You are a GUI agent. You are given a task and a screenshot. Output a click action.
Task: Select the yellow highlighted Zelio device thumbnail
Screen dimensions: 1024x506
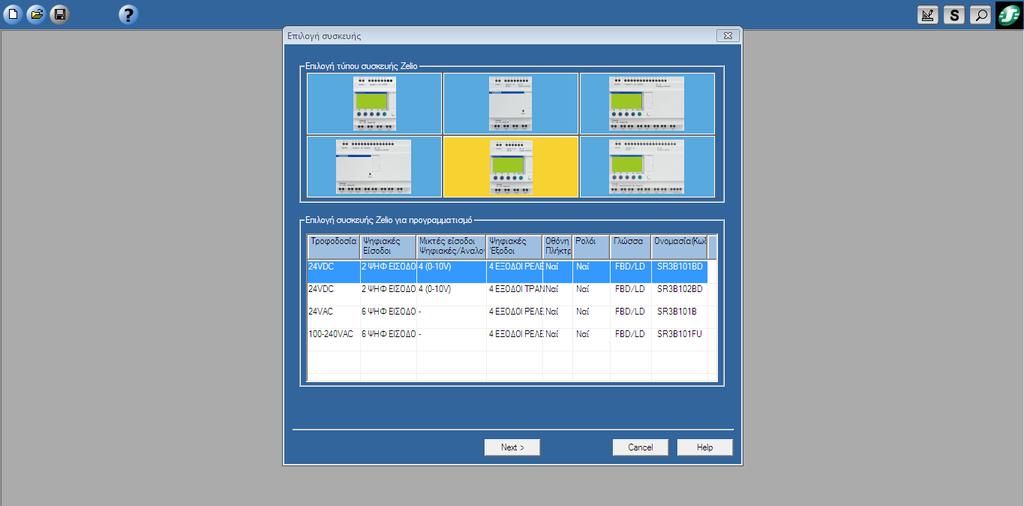point(511,166)
